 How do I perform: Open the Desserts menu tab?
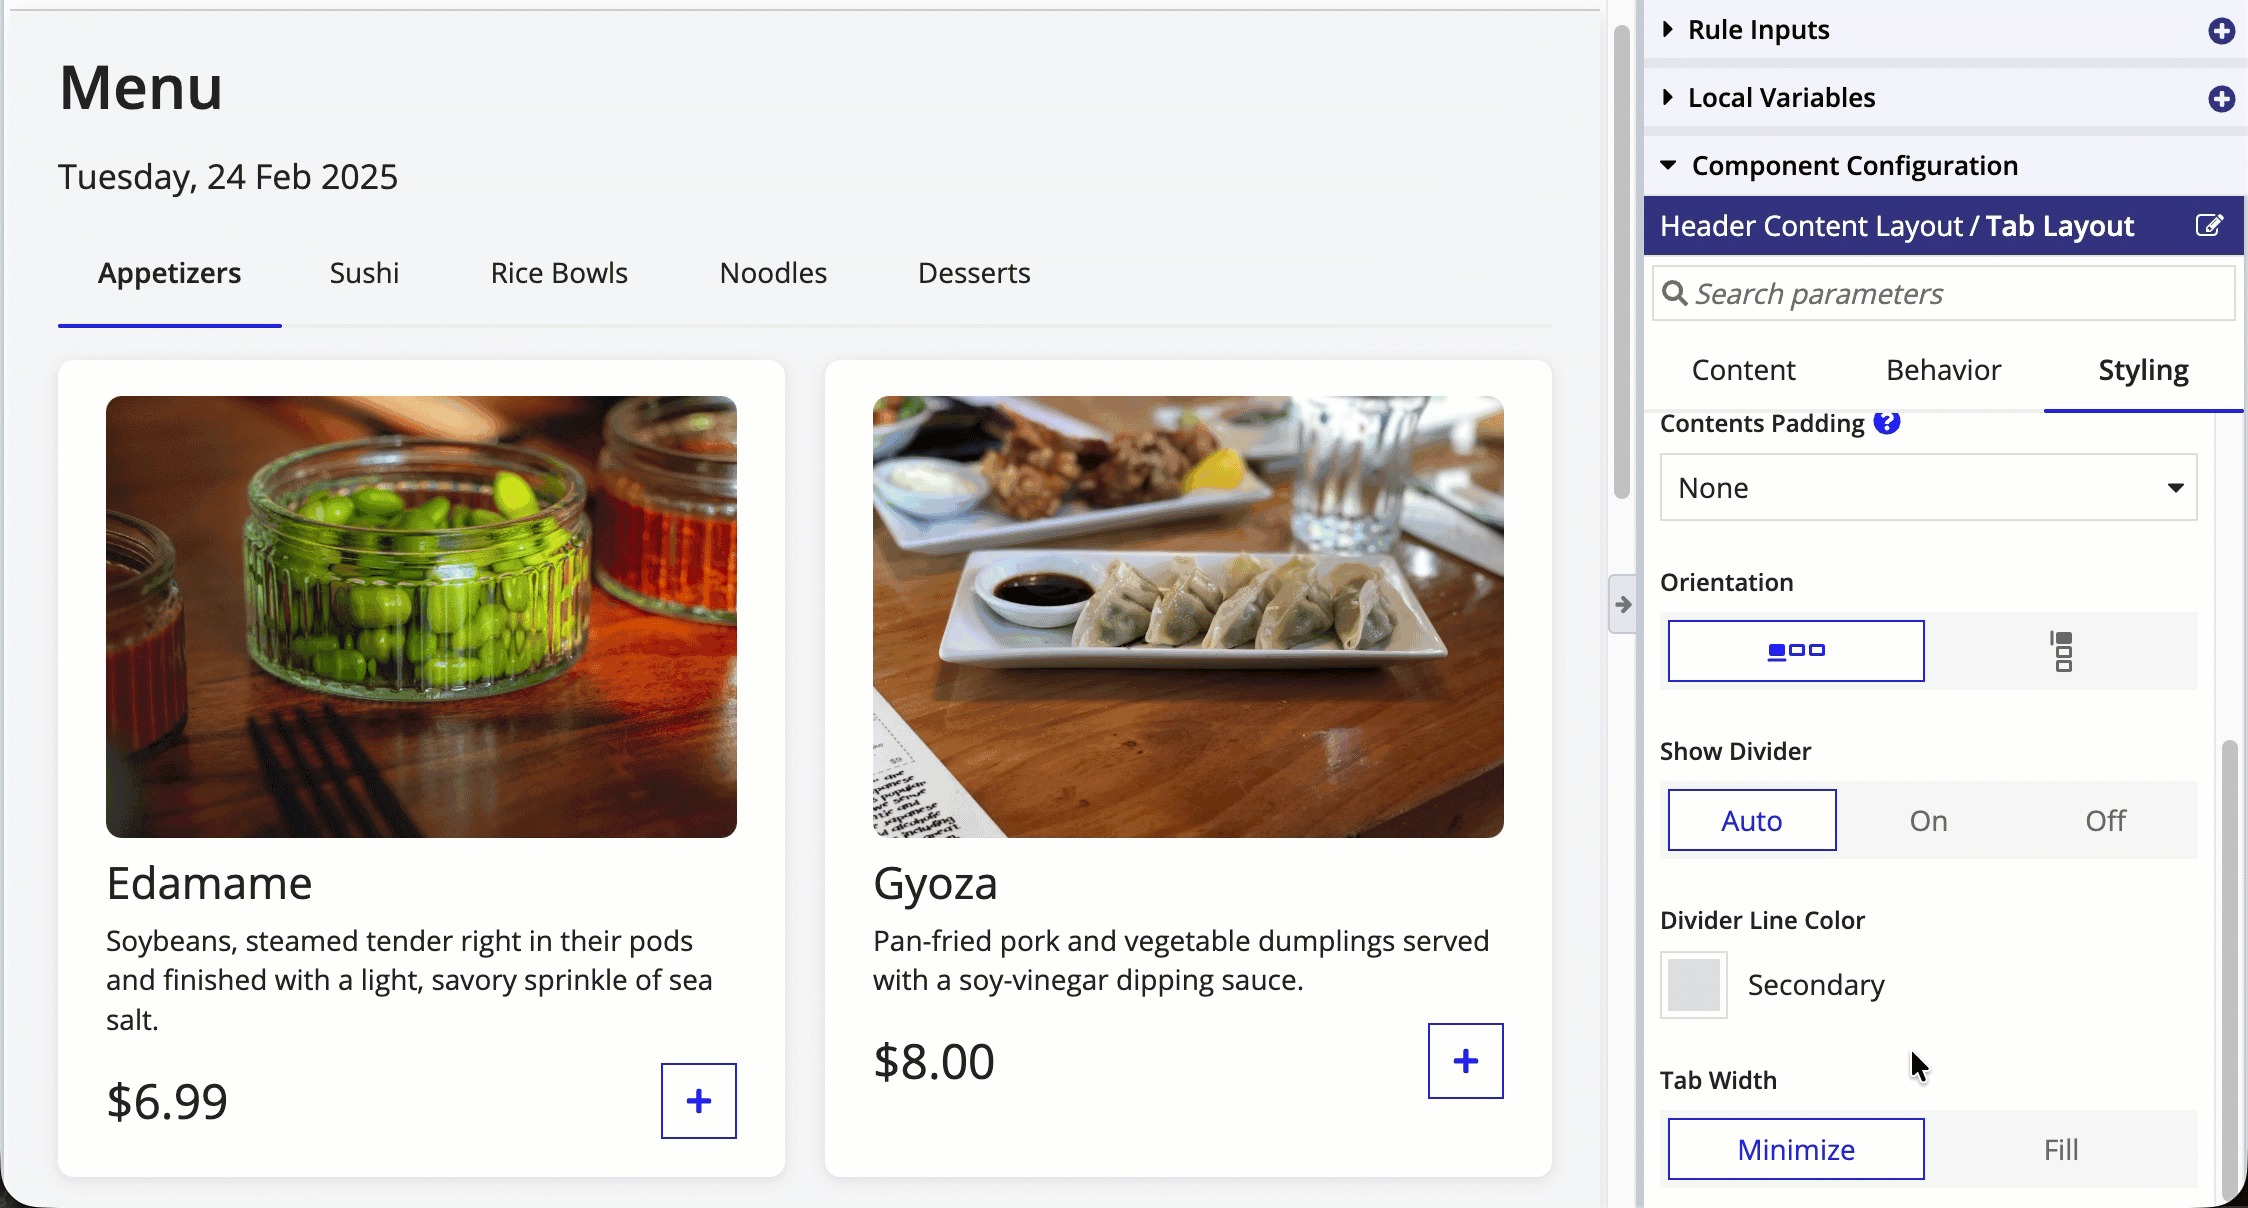pyautogui.click(x=974, y=273)
